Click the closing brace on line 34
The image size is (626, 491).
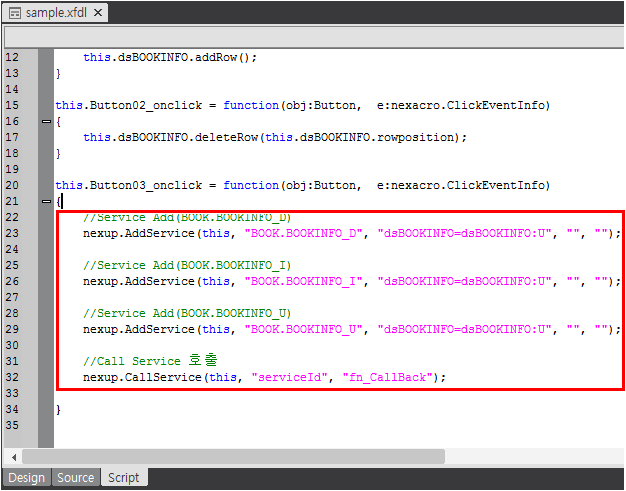click(x=58, y=409)
